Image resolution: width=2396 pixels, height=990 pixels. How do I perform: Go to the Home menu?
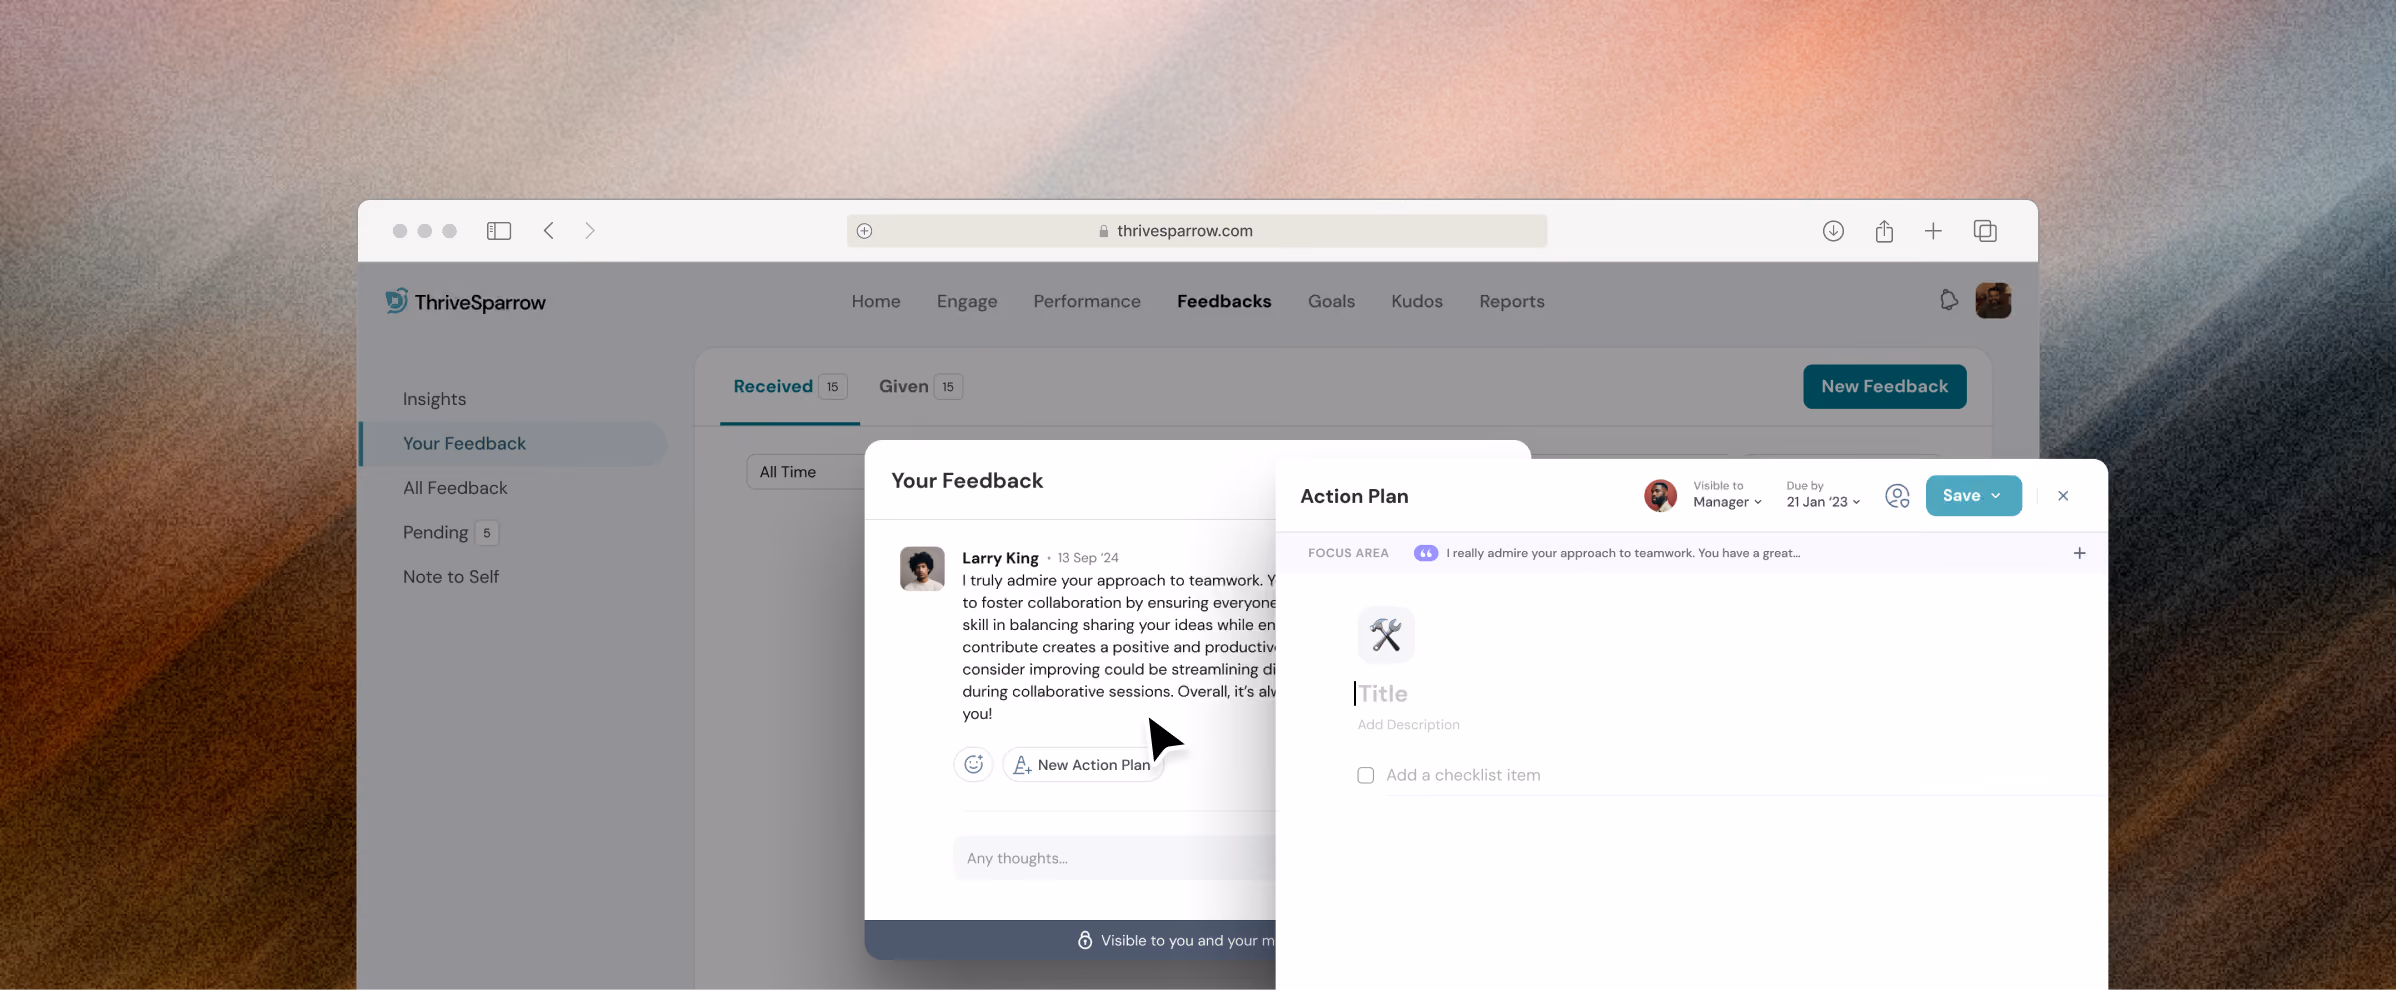876,301
